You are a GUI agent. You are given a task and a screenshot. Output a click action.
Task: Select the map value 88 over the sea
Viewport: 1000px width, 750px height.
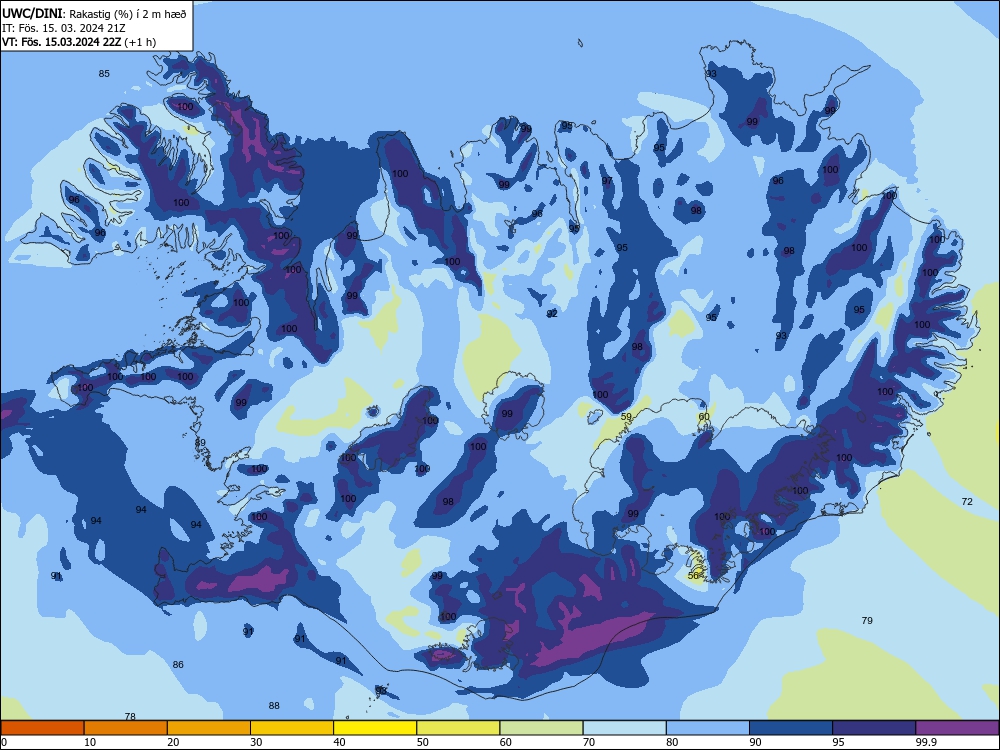tap(274, 705)
